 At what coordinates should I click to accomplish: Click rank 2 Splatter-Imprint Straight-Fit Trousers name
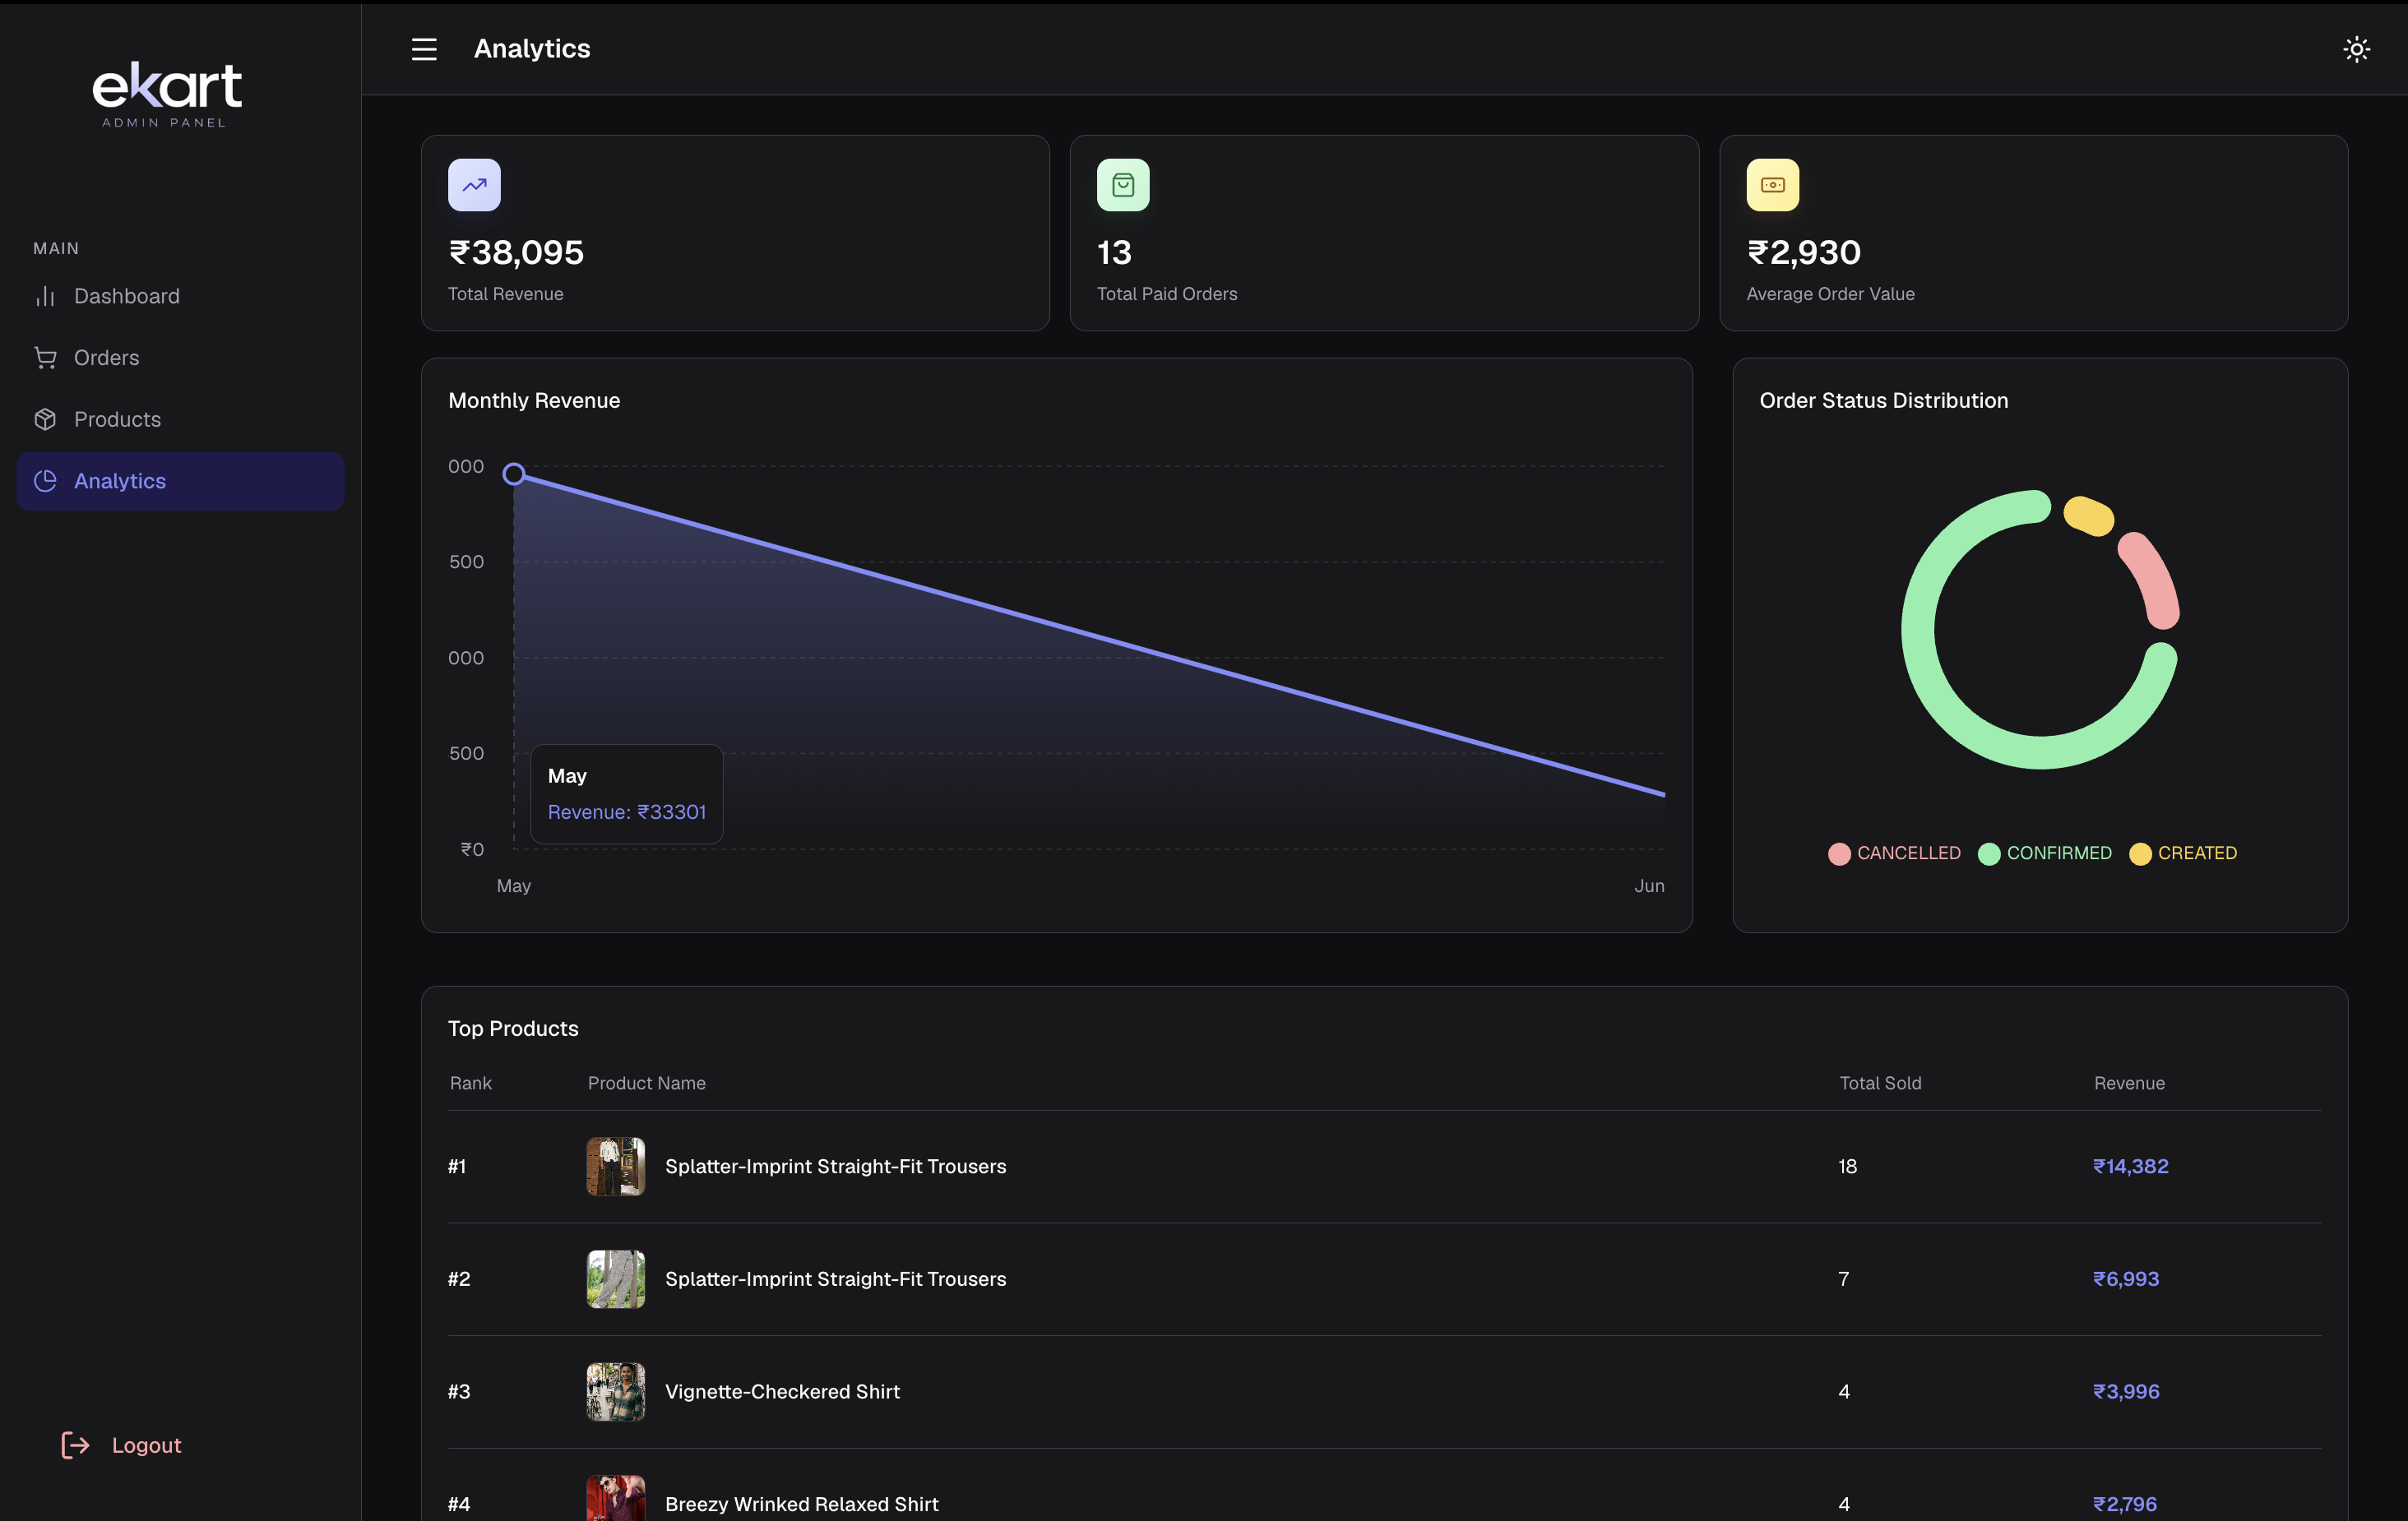[x=836, y=1279]
